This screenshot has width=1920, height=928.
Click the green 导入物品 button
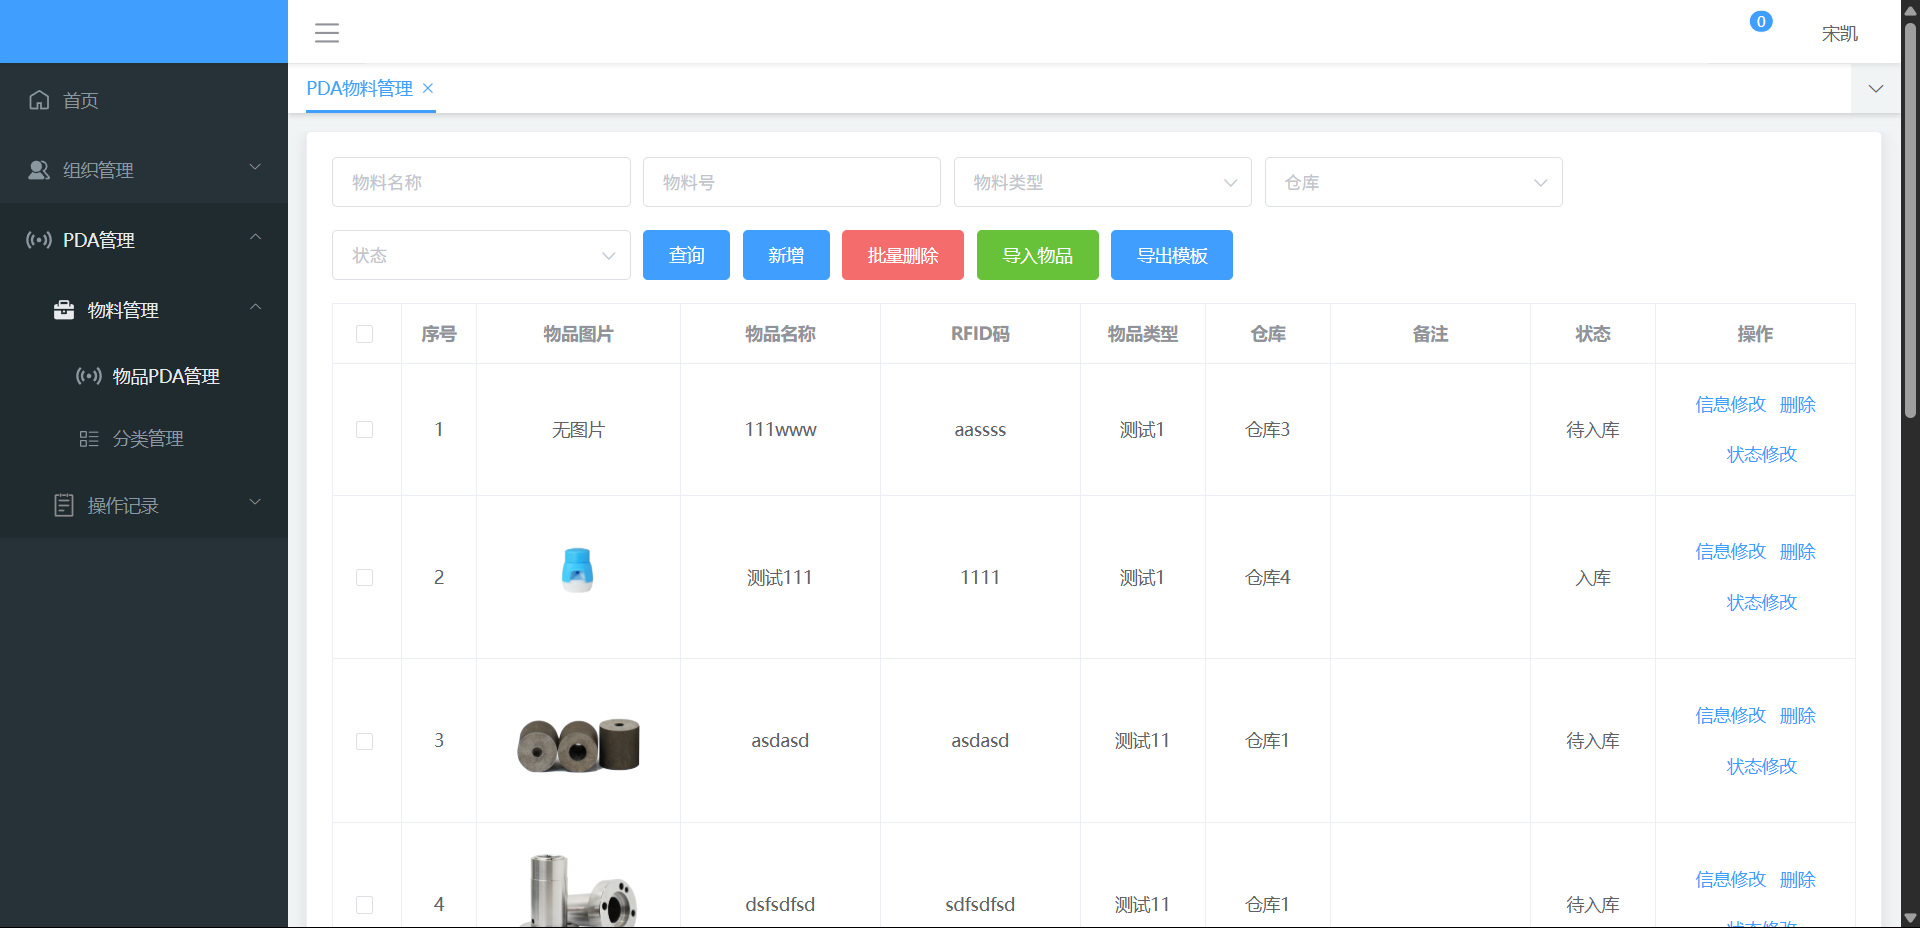(1038, 255)
